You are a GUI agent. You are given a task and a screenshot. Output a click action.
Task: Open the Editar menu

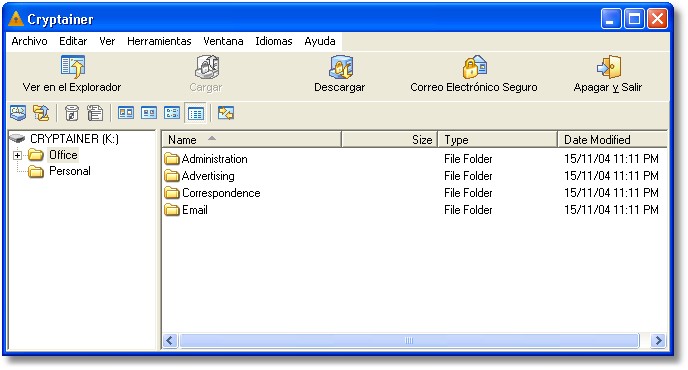click(x=73, y=41)
